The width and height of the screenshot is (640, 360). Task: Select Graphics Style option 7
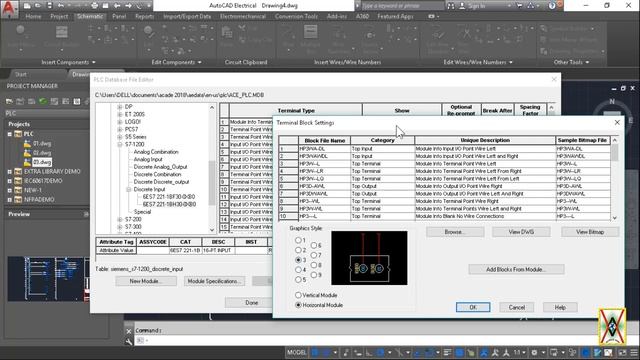[314, 255]
